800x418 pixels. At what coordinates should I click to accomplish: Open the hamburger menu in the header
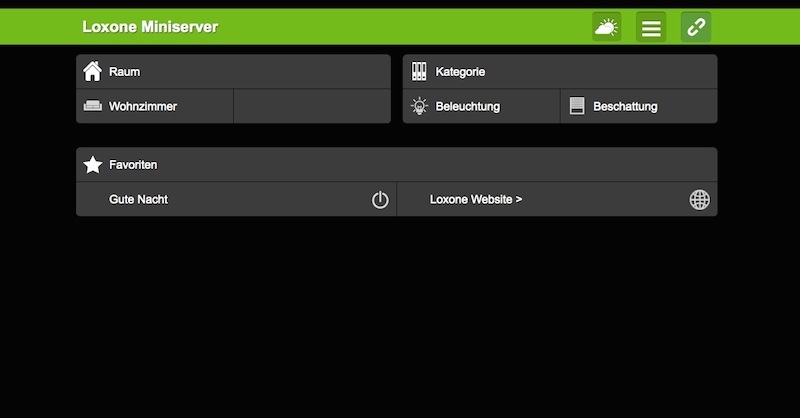tap(651, 27)
